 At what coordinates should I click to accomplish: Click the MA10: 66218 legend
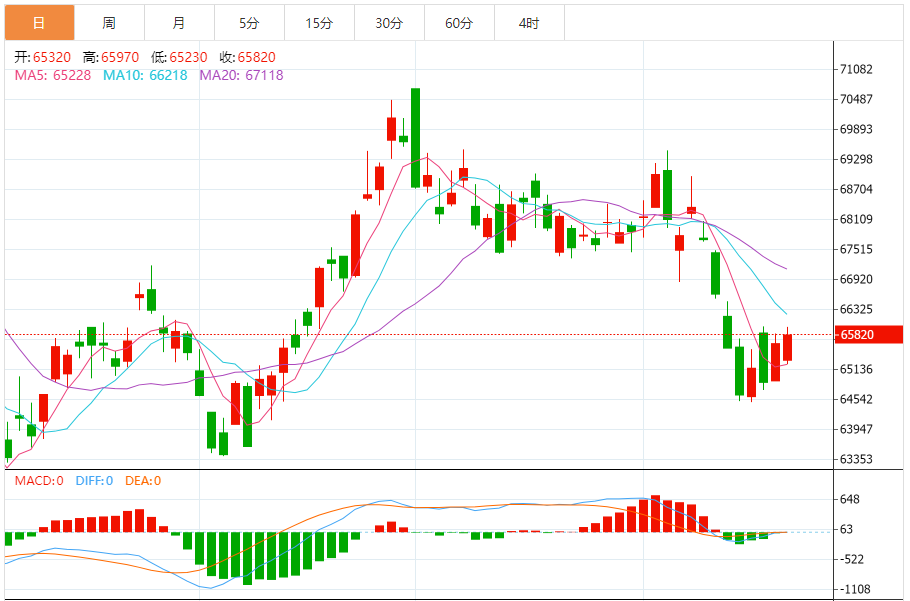coord(145,75)
